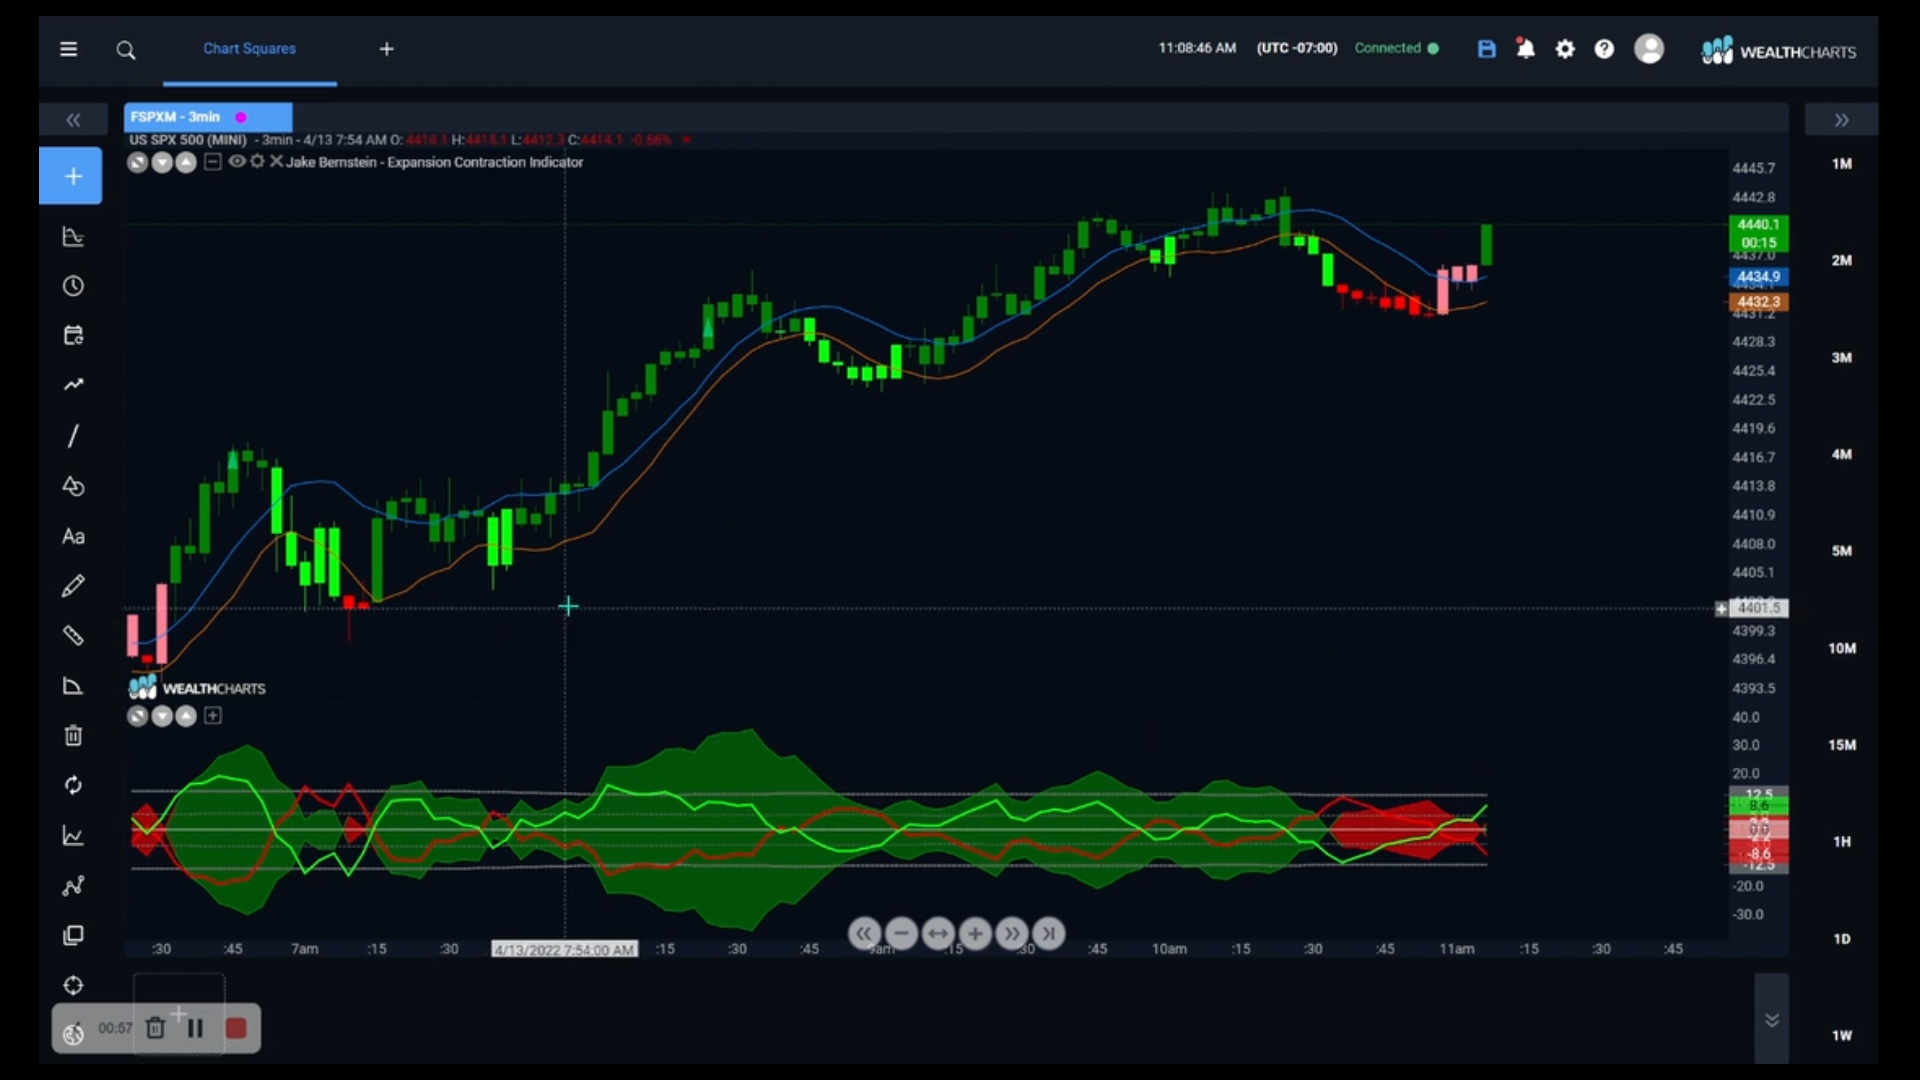Open the calendar date tool

coord(73,335)
